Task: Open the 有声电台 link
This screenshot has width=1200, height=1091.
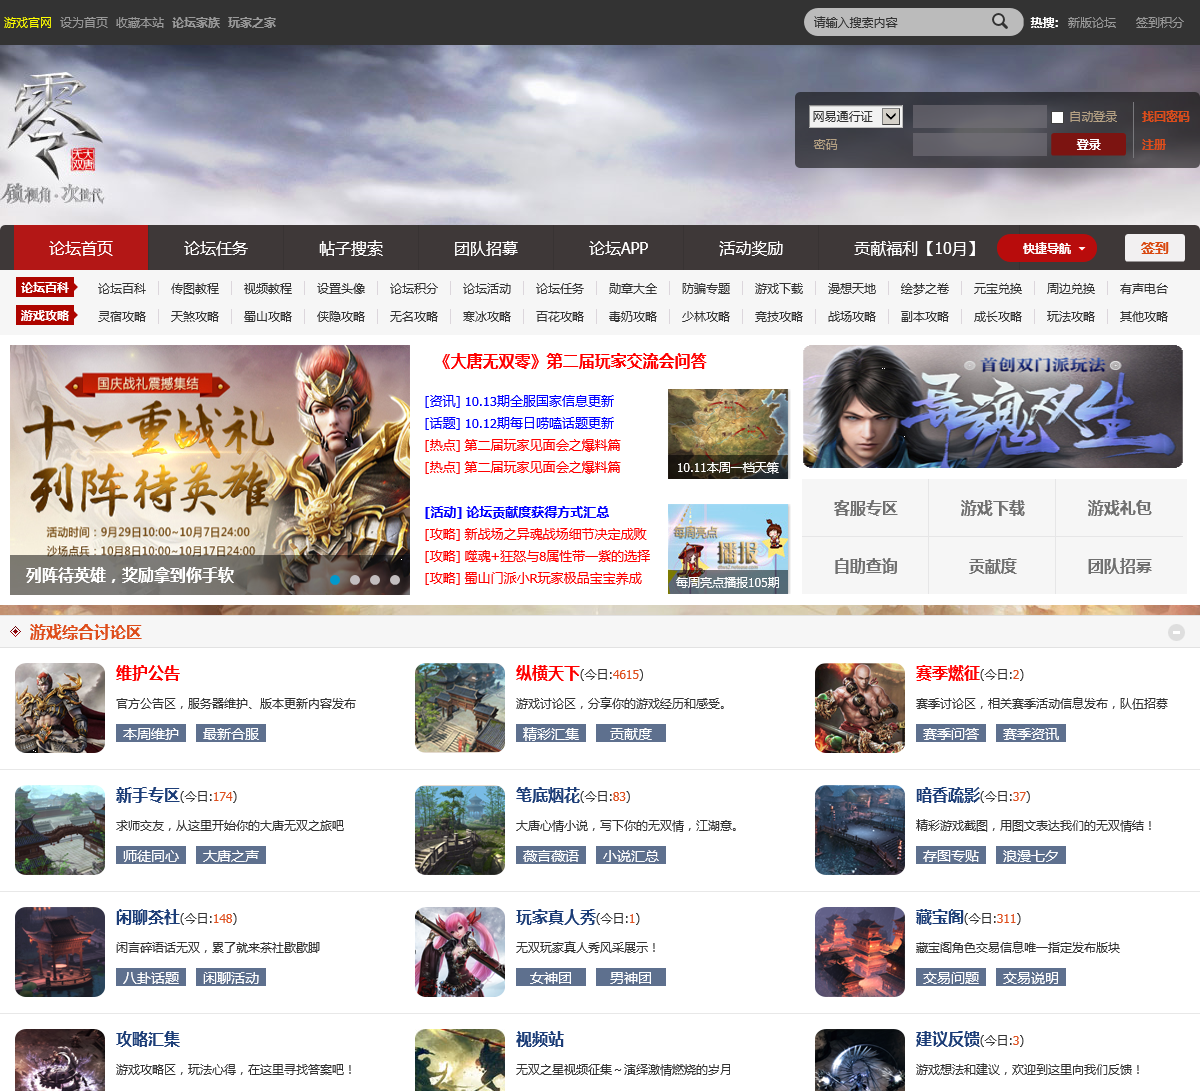Action: 1144,288
